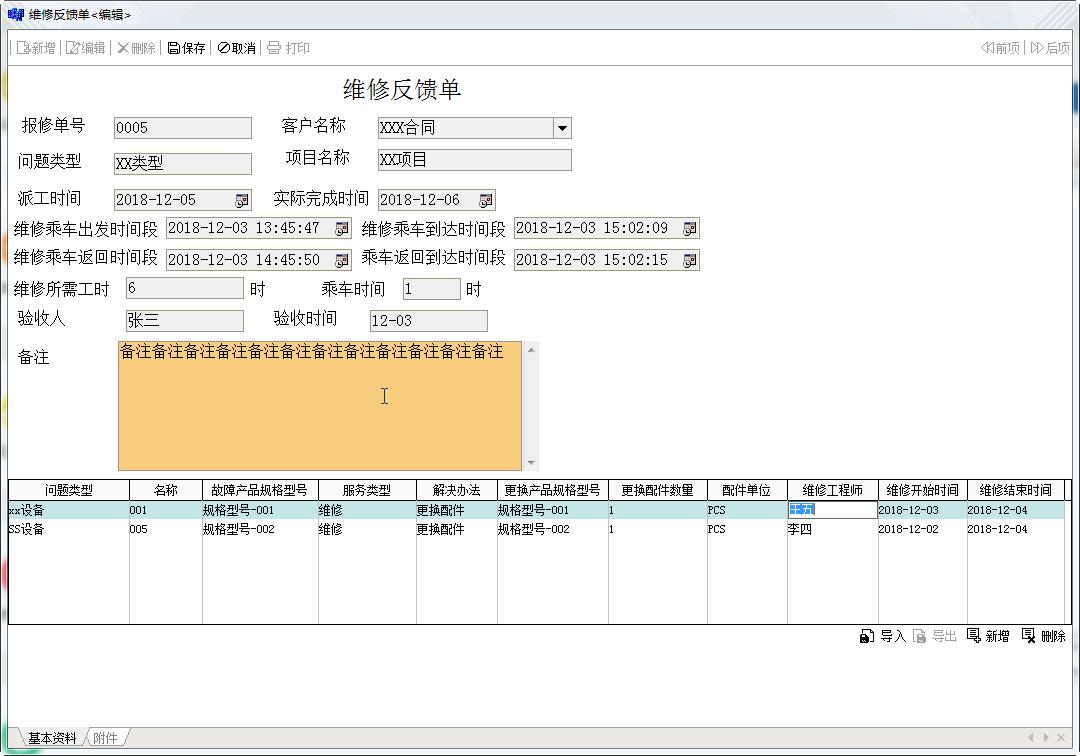Select the 基本资料 tab
The height and width of the screenshot is (756, 1080).
pos(51,738)
